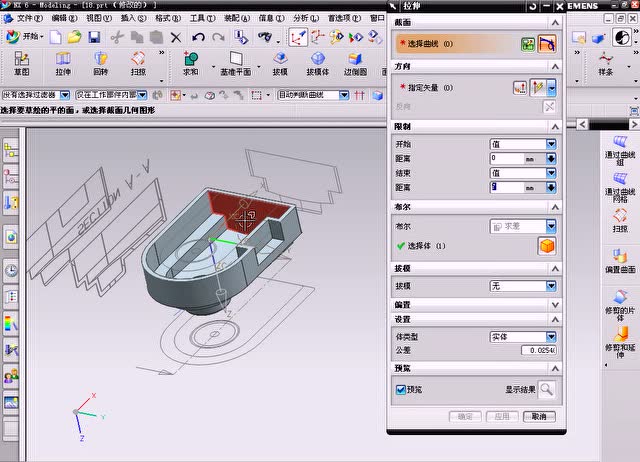Open the 工具 (Tools) menu

202,18
